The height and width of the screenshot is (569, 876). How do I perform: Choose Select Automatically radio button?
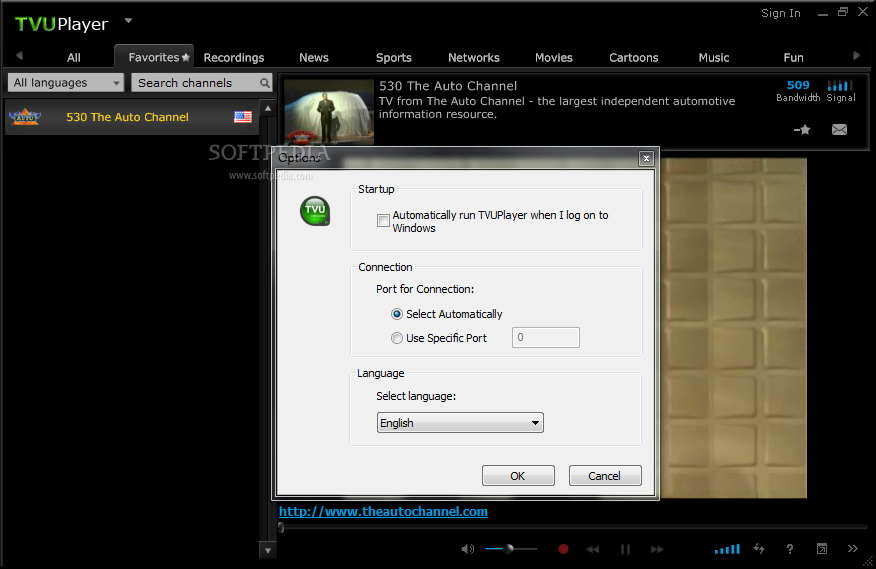coord(397,314)
